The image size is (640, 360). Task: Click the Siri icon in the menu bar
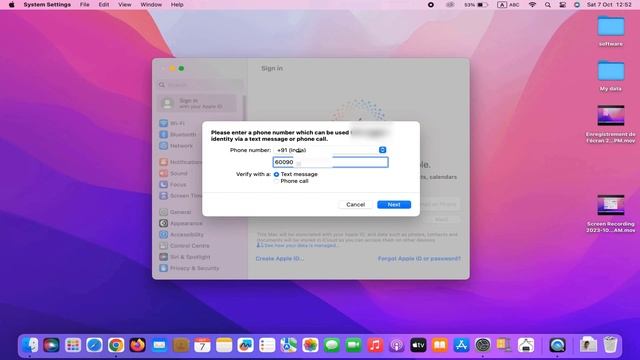pos(577,5)
